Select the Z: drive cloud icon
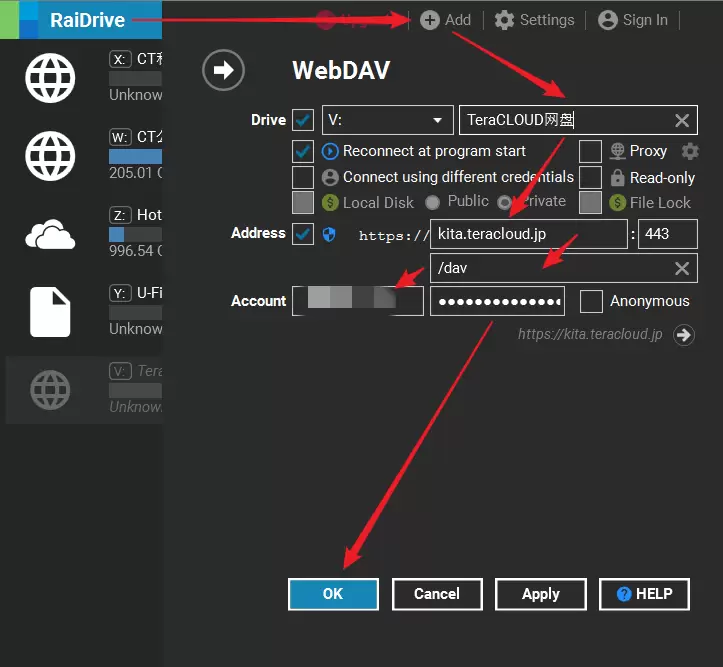 click(x=50, y=234)
